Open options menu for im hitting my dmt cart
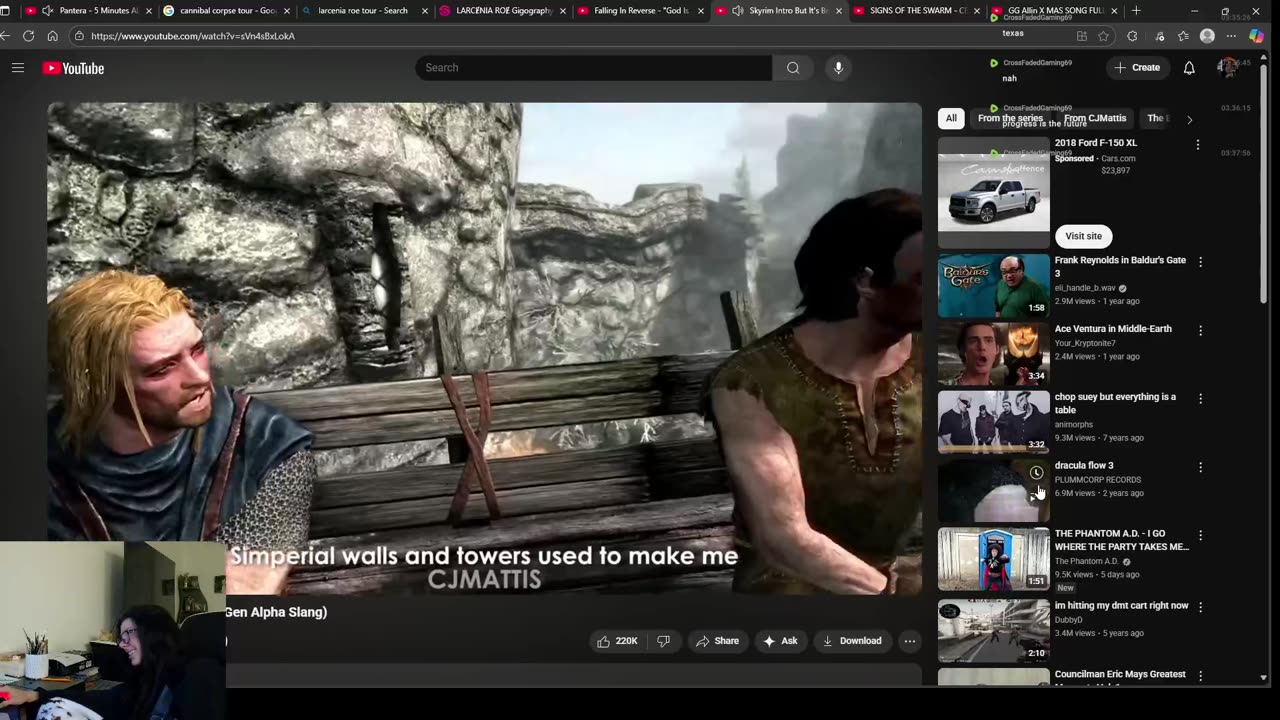Image resolution: width=1280 pixels, height=720 pixels. coord(1200,607)
